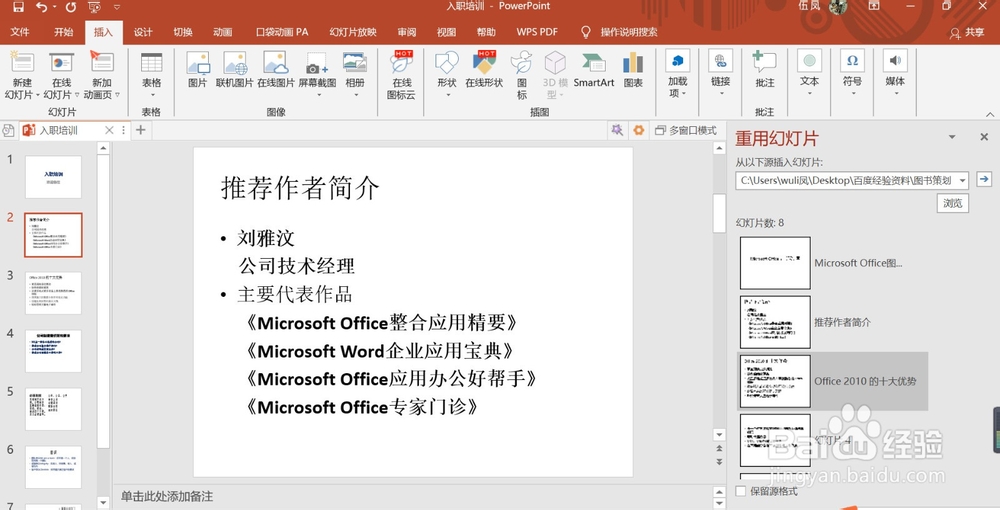Switch to the 审阅 tab
Screen dimensions: 1000x510
(x=406, y=32)
